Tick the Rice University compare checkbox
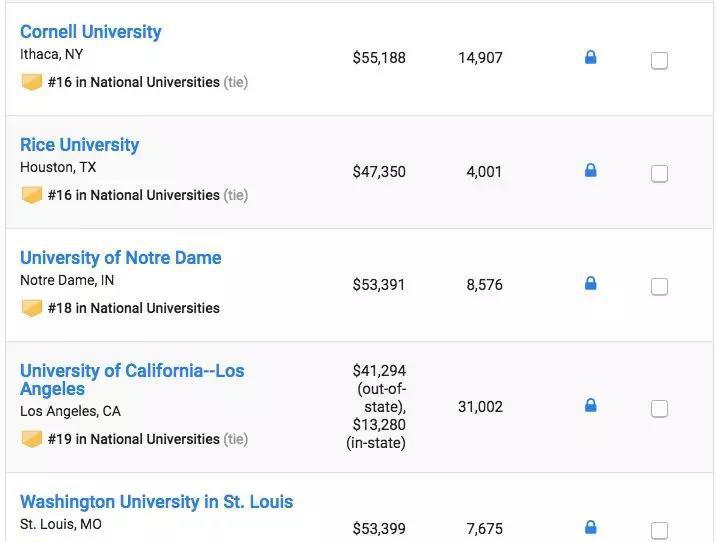Image resolution: width=716 pixels, height=542 pixels. pos(659,174)
